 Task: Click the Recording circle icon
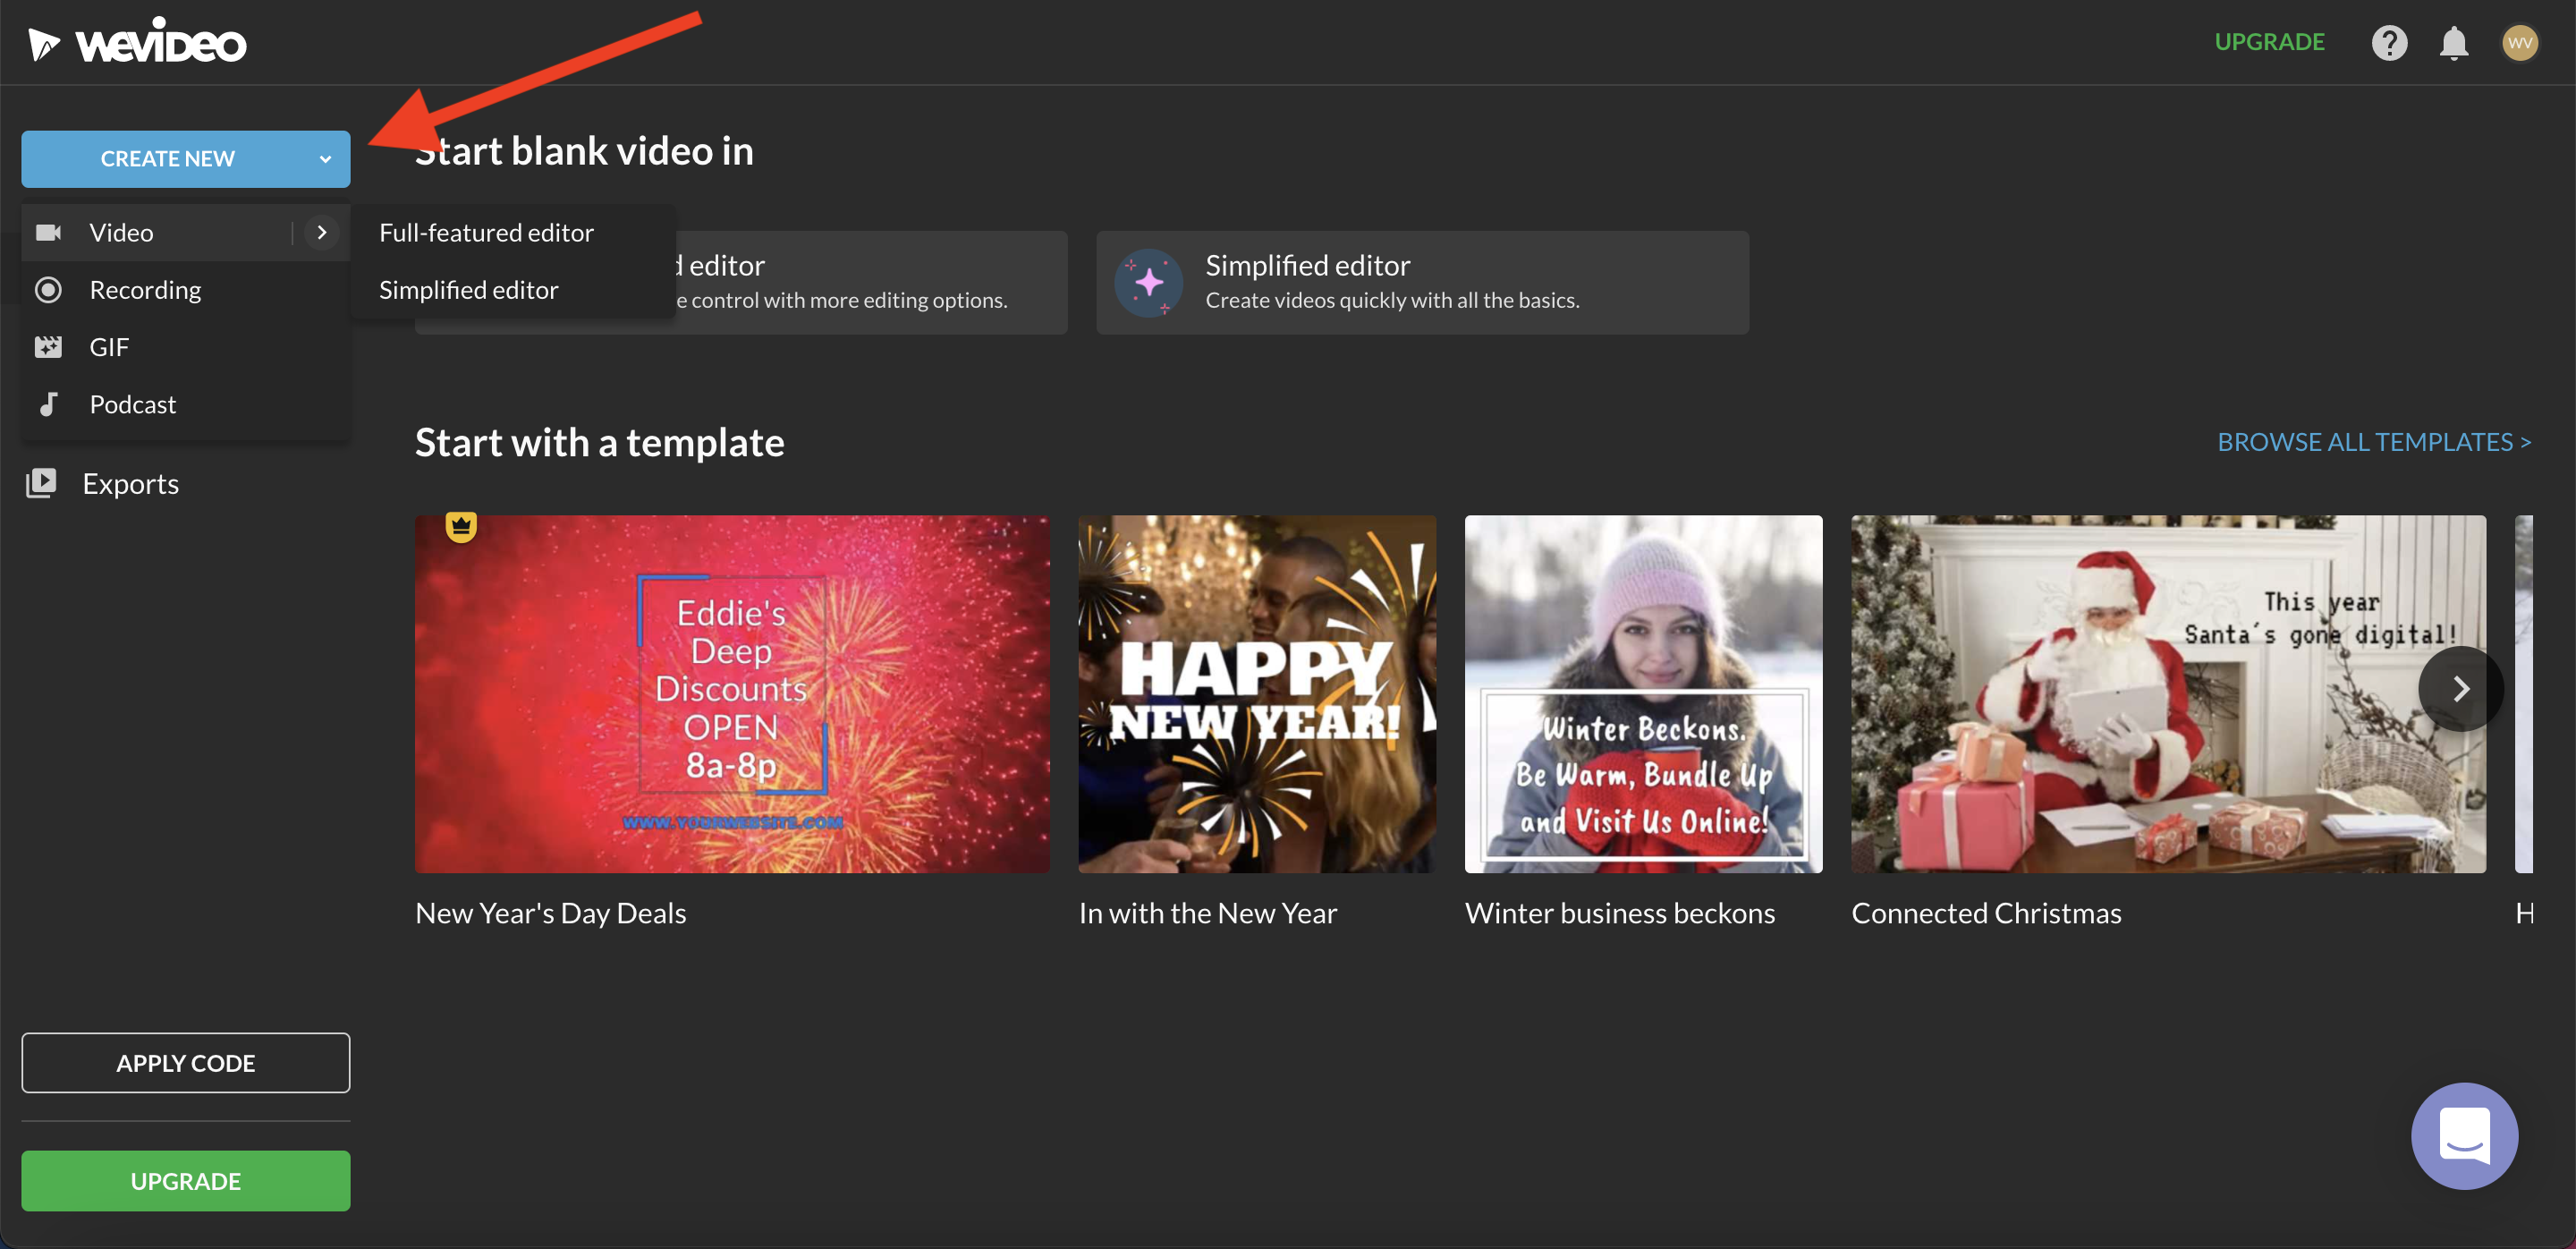tap(48, 290)
